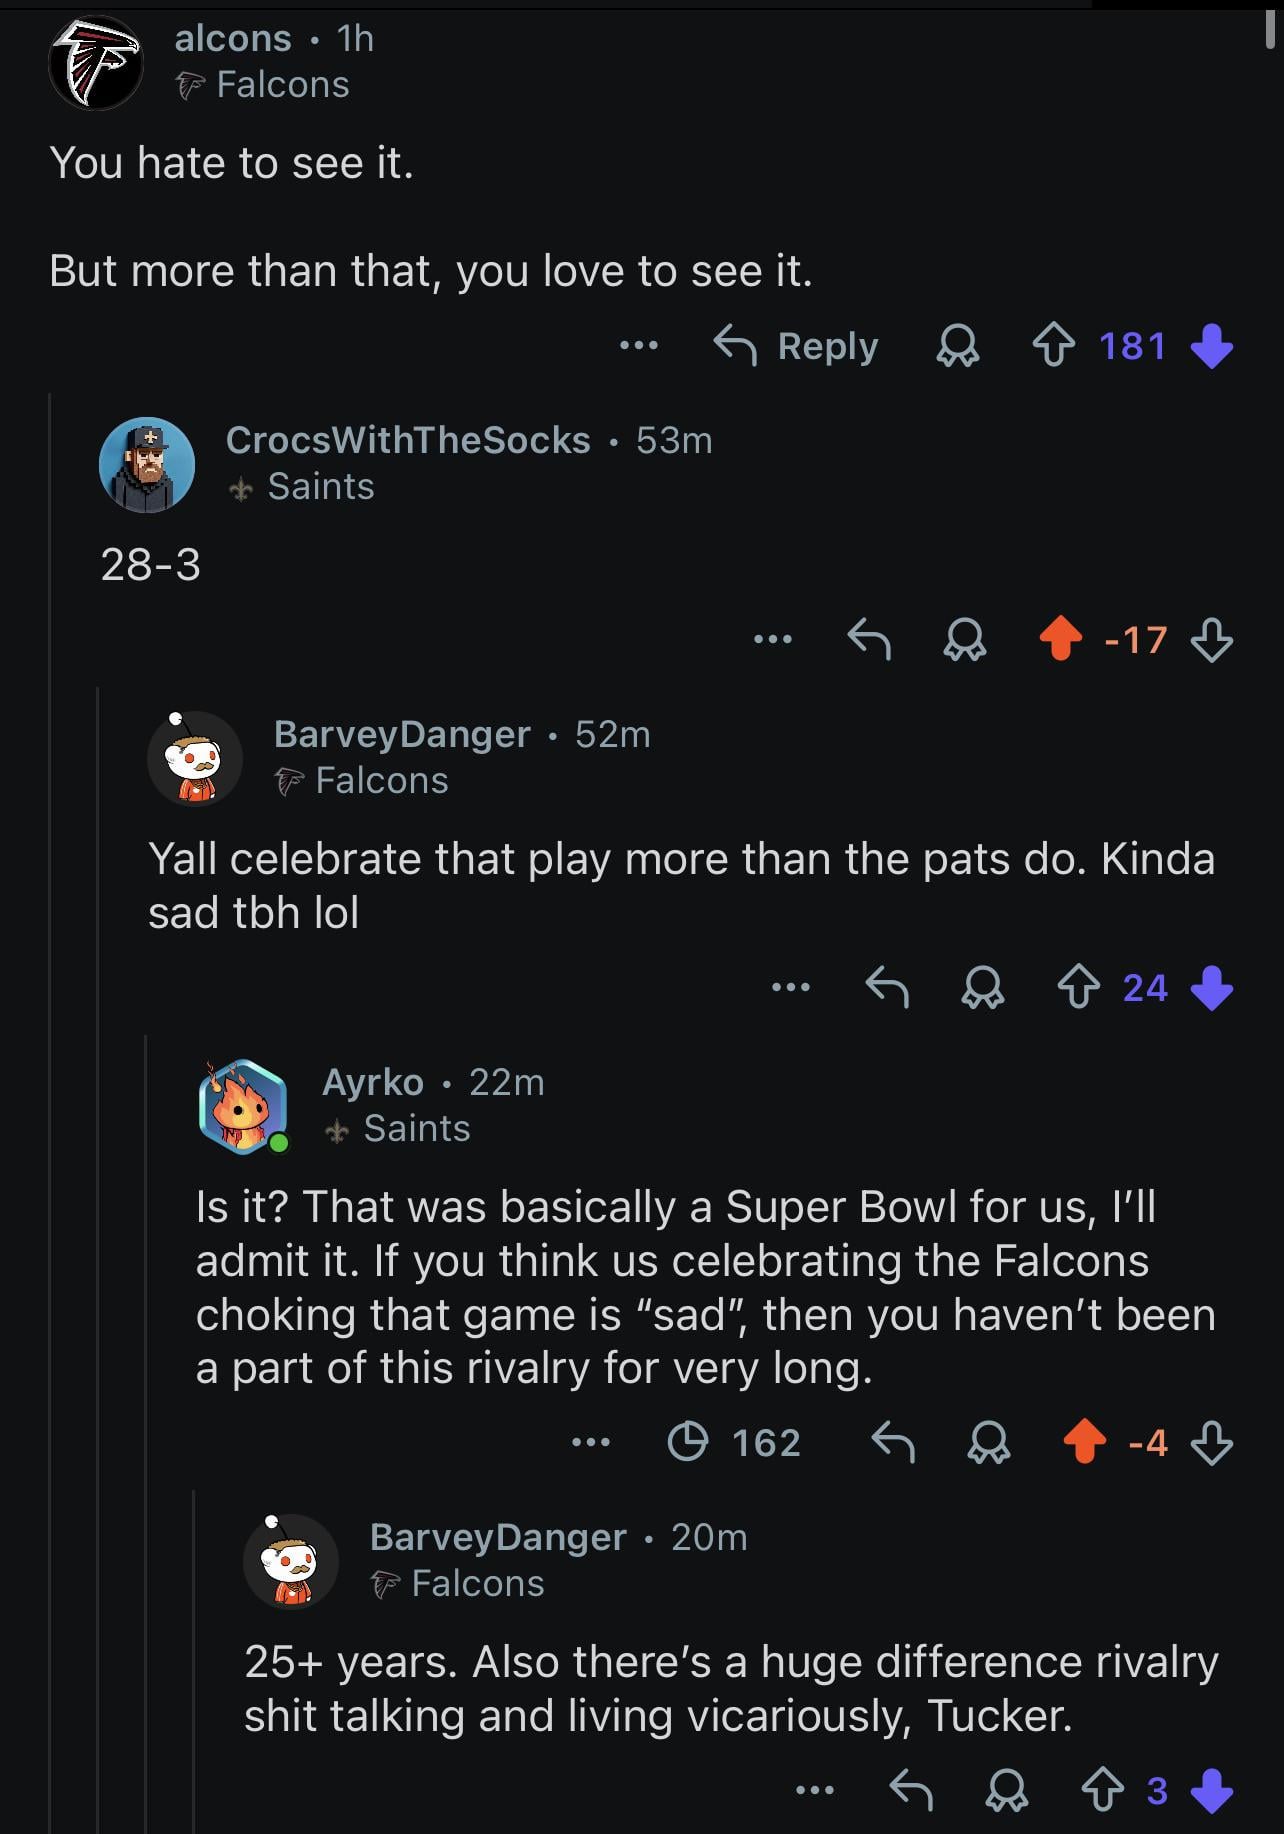Downvote the 28-3 comment
1284x1834 pixels.
click(x=1212, y=639)
